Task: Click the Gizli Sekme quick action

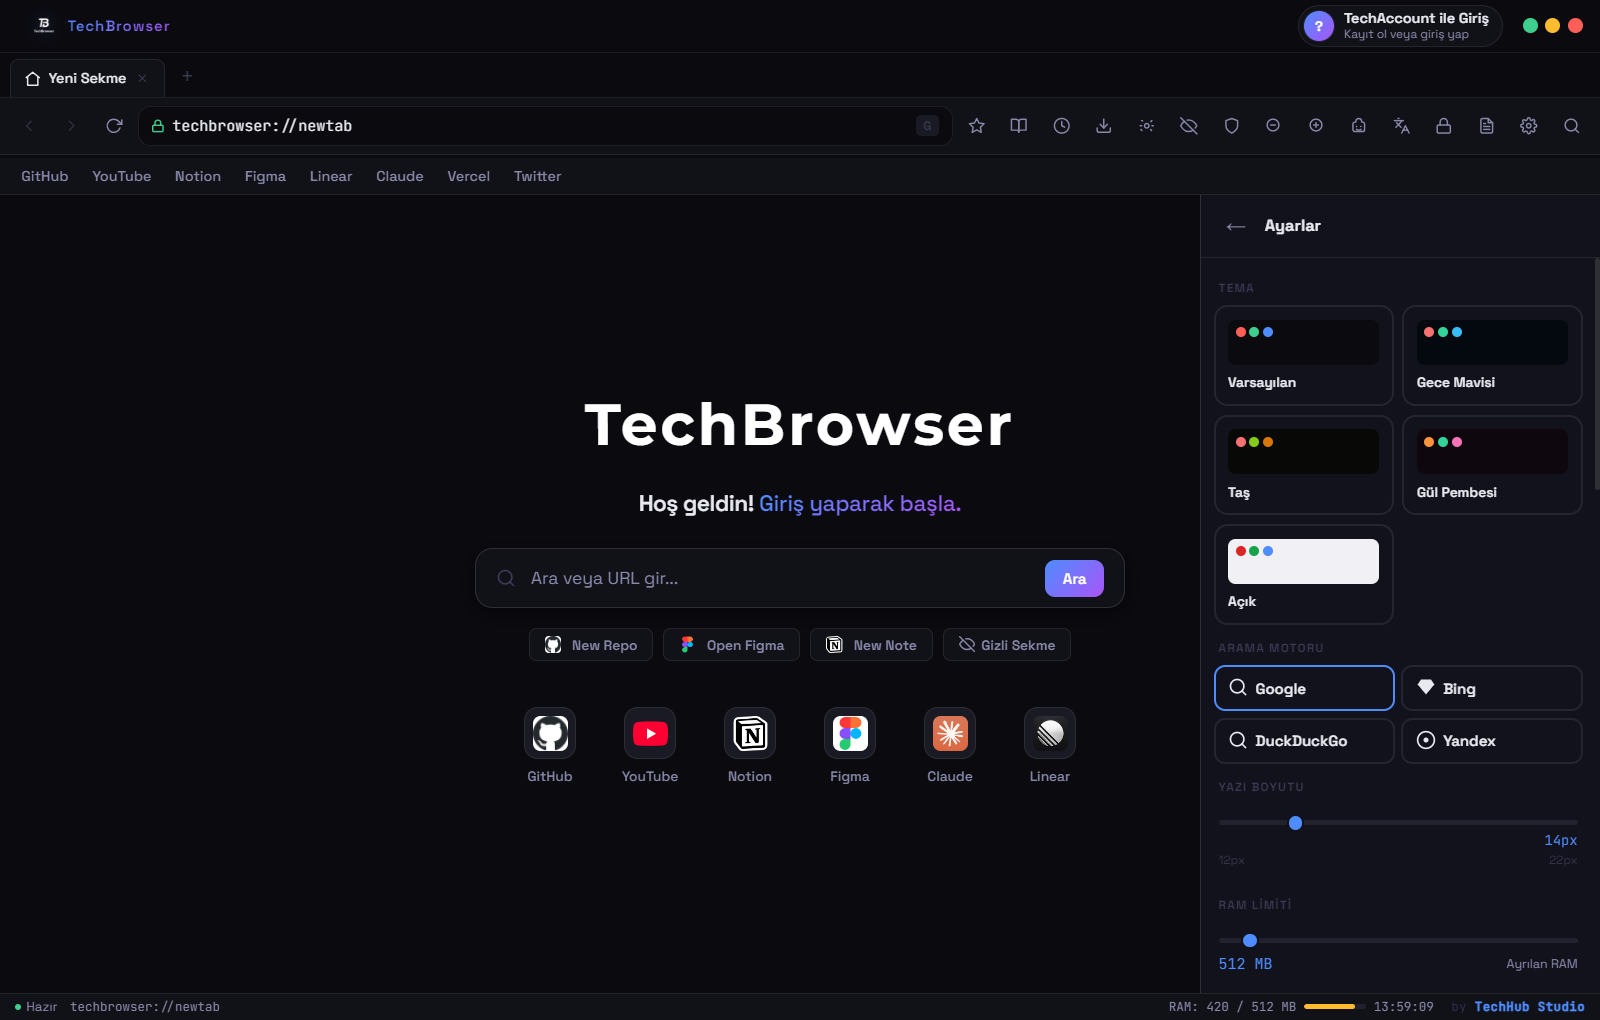Action: click(x=1007, y=645)
